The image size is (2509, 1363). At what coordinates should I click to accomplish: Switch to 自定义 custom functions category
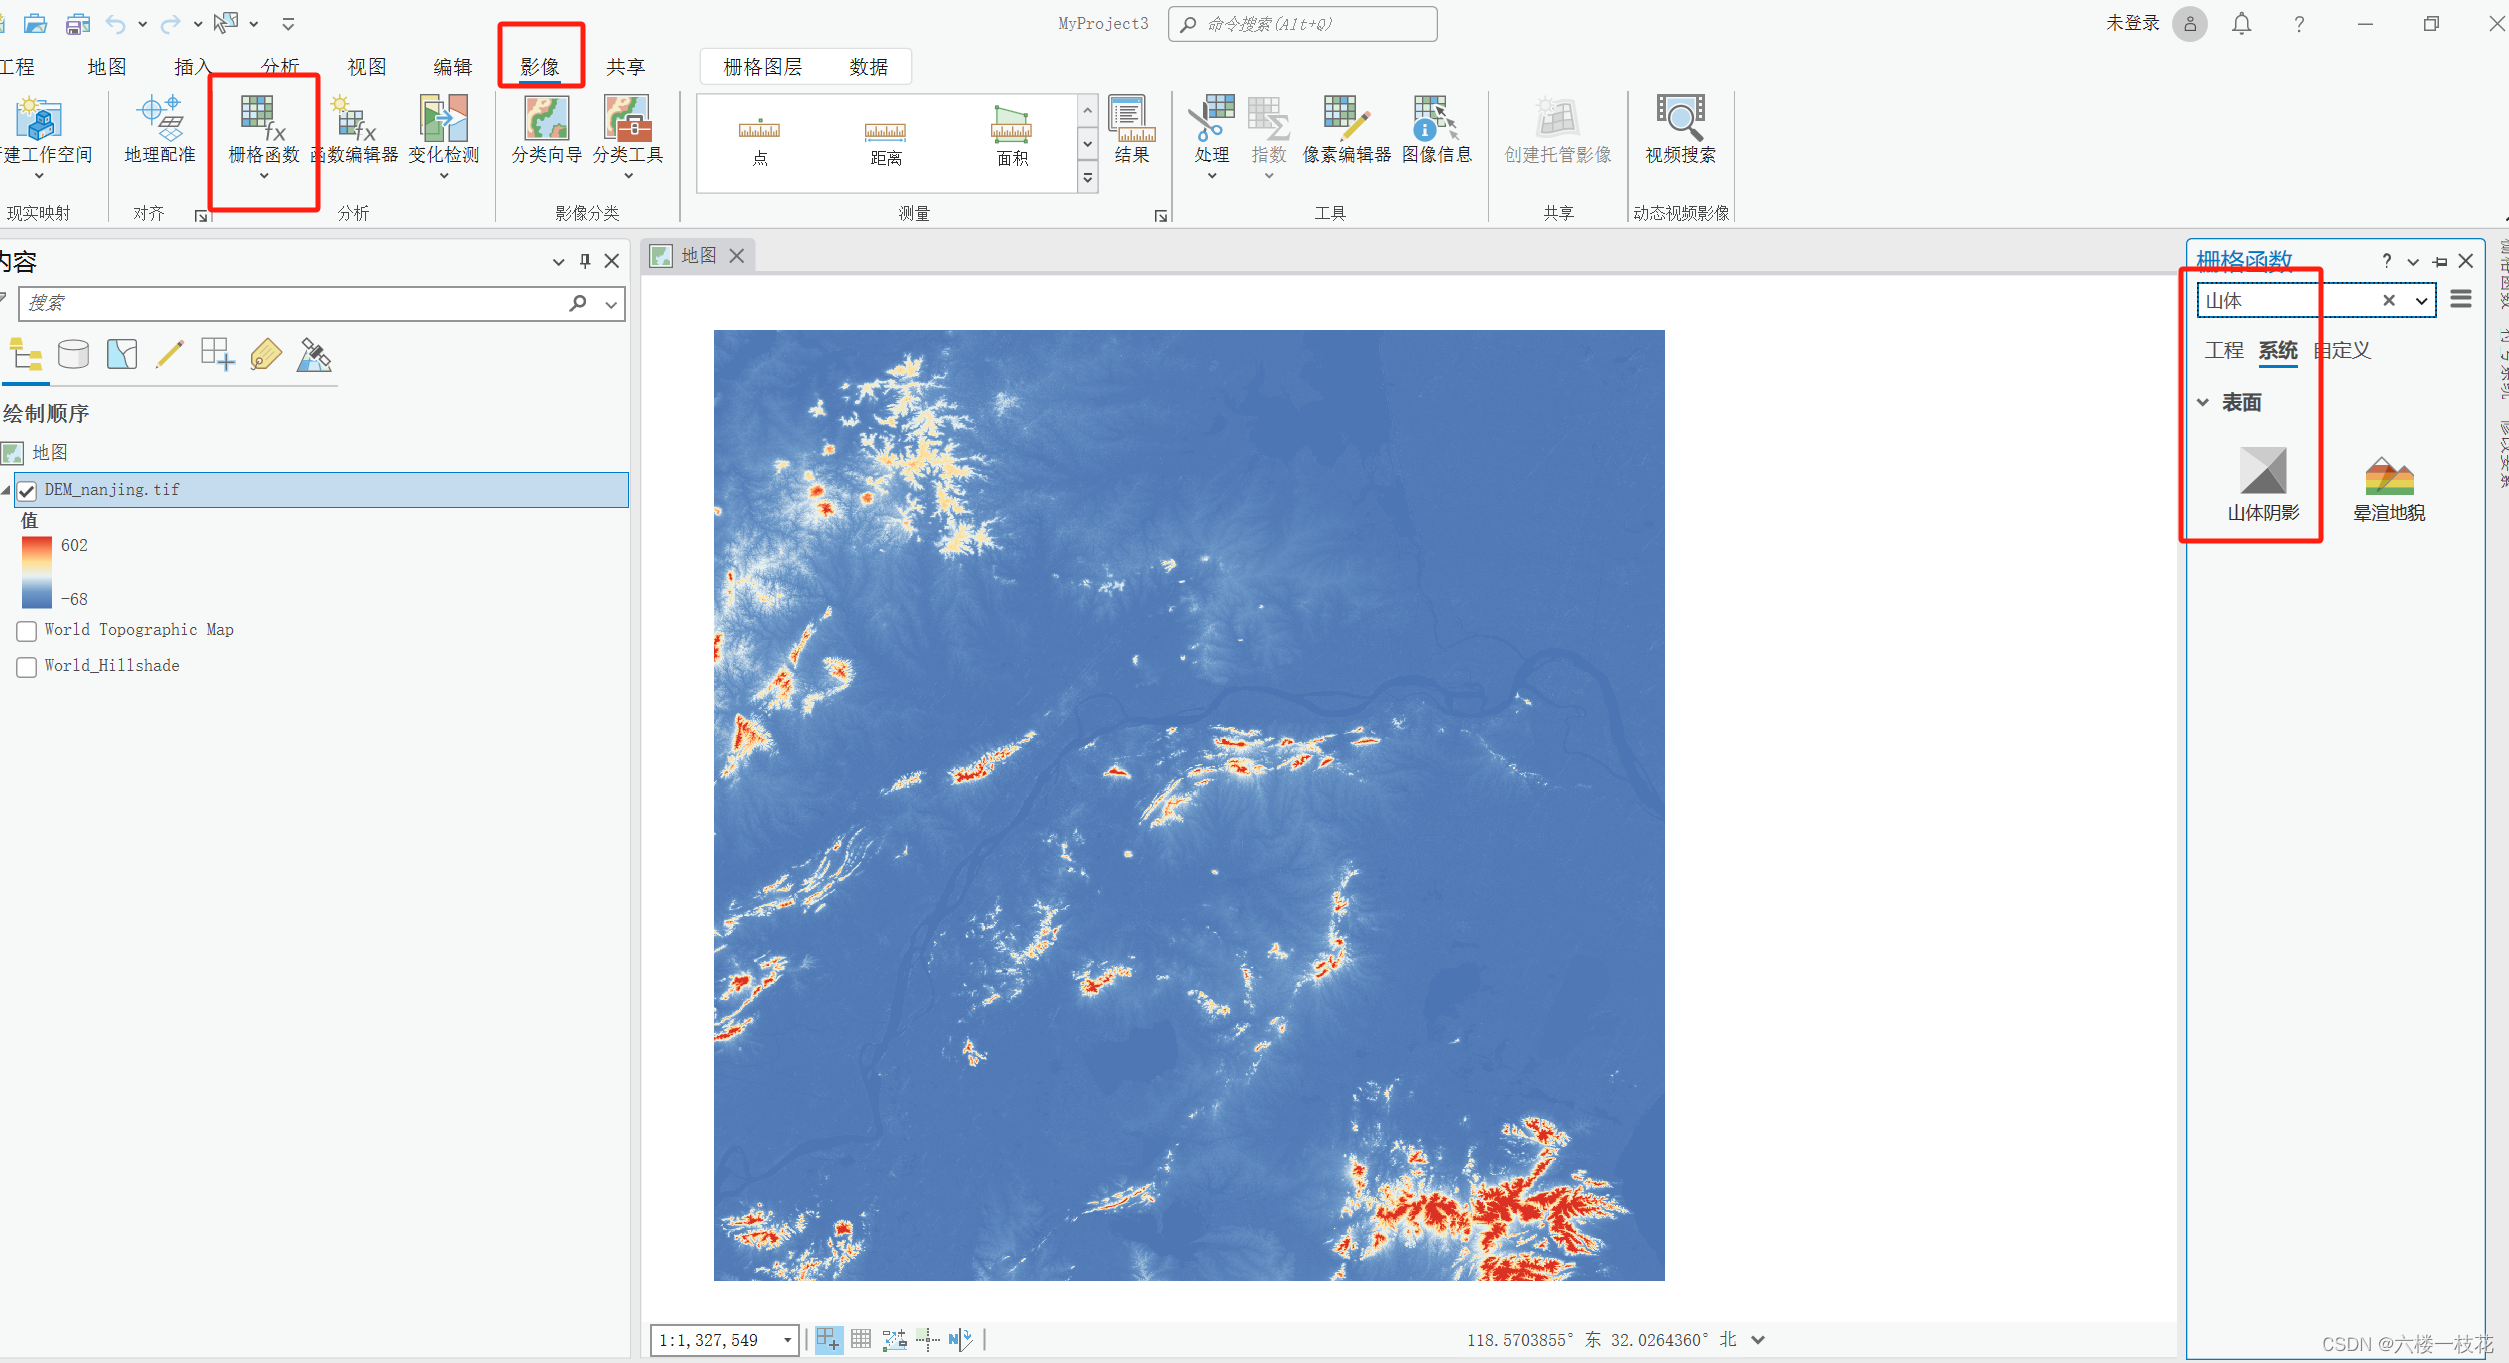2343,350
